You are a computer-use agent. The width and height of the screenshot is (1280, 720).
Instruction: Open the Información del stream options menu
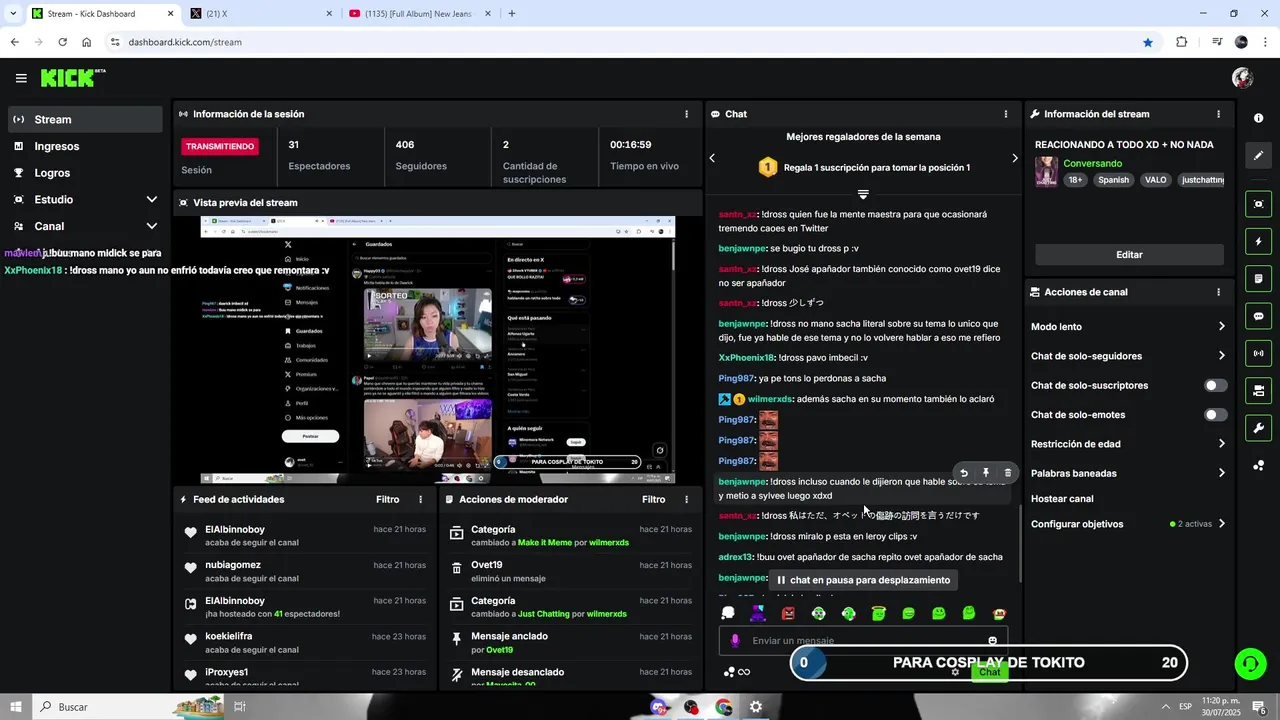click(x=1218, y=114)
